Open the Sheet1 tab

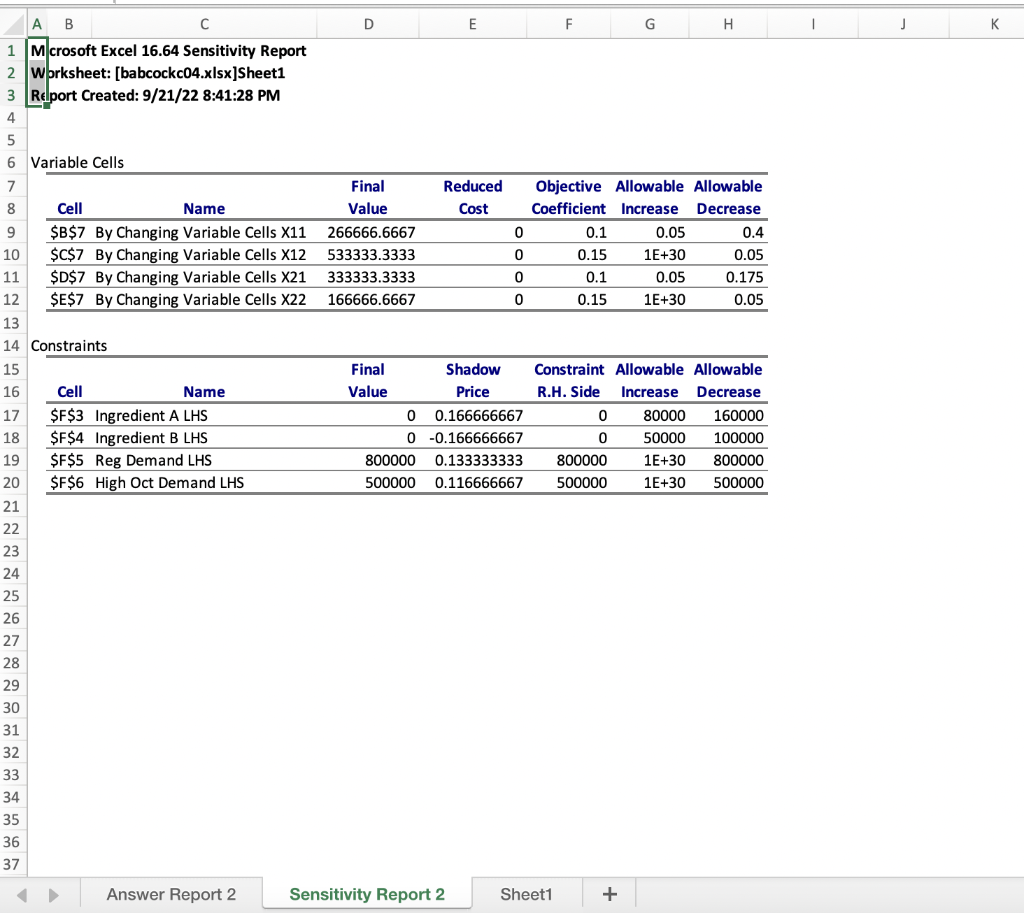pyautogui.click(x=526, y=893)
